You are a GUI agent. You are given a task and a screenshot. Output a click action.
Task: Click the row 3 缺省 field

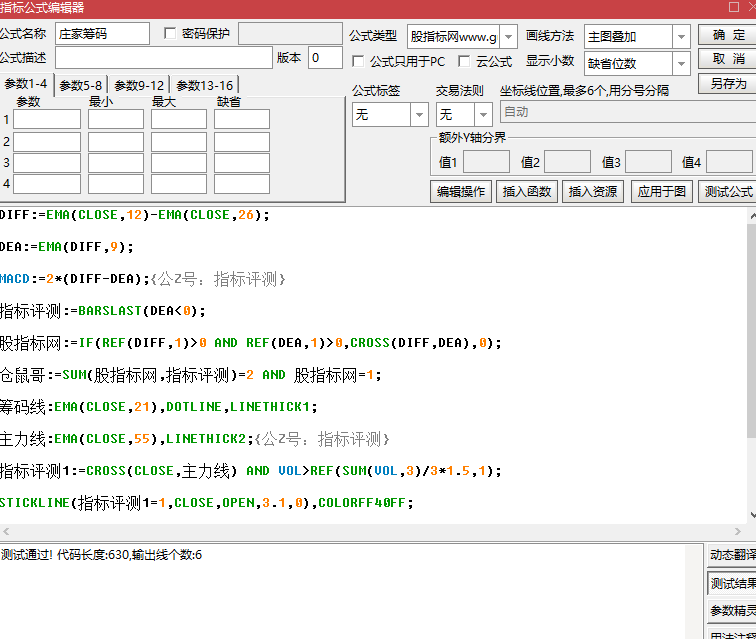click(x=242, y=163)
